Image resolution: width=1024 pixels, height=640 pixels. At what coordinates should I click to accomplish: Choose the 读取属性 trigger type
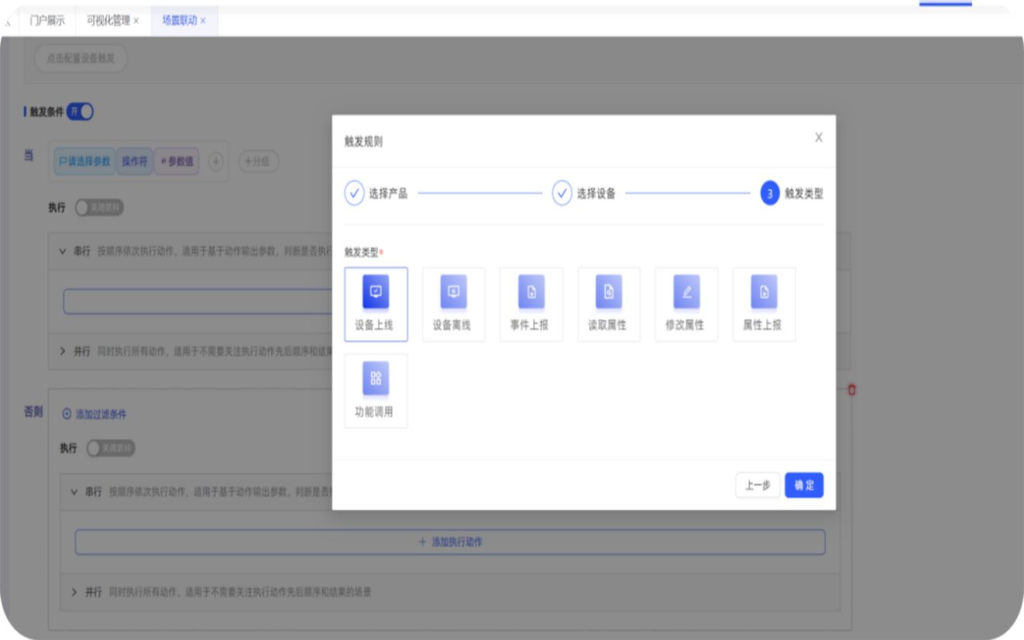609,304
